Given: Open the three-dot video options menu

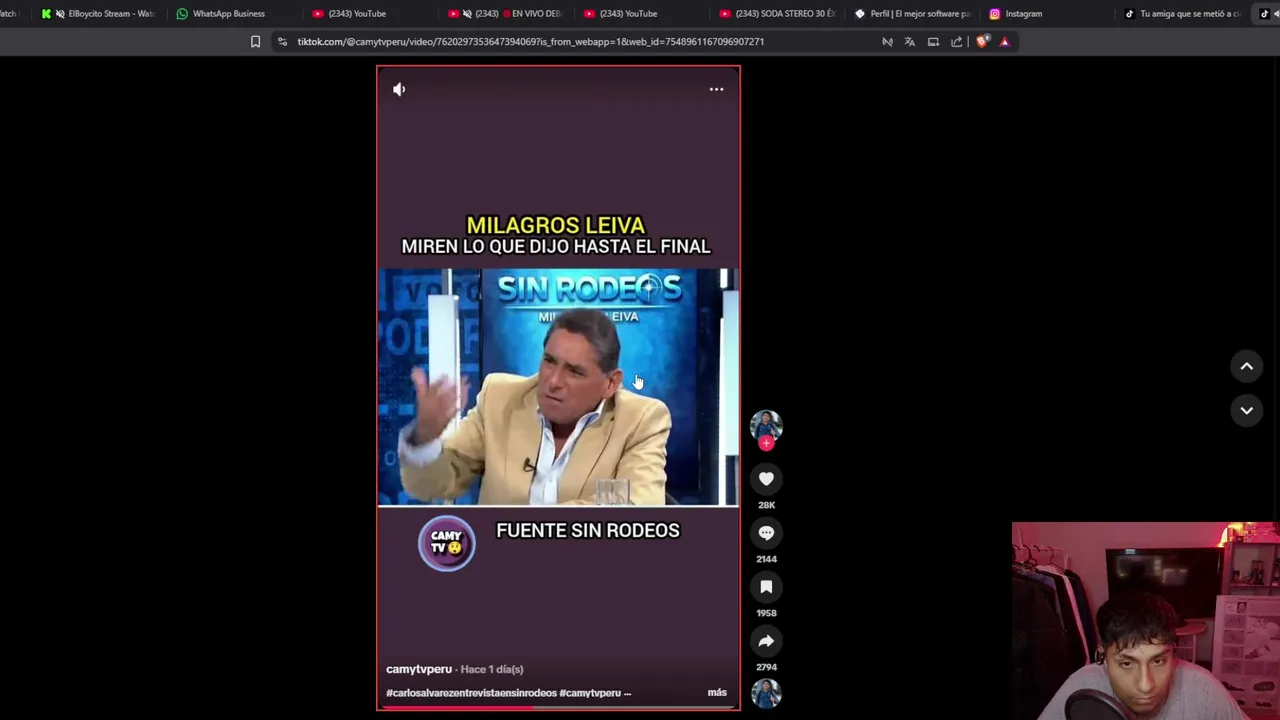Looking at the screenshot, I should coord(716,89).
